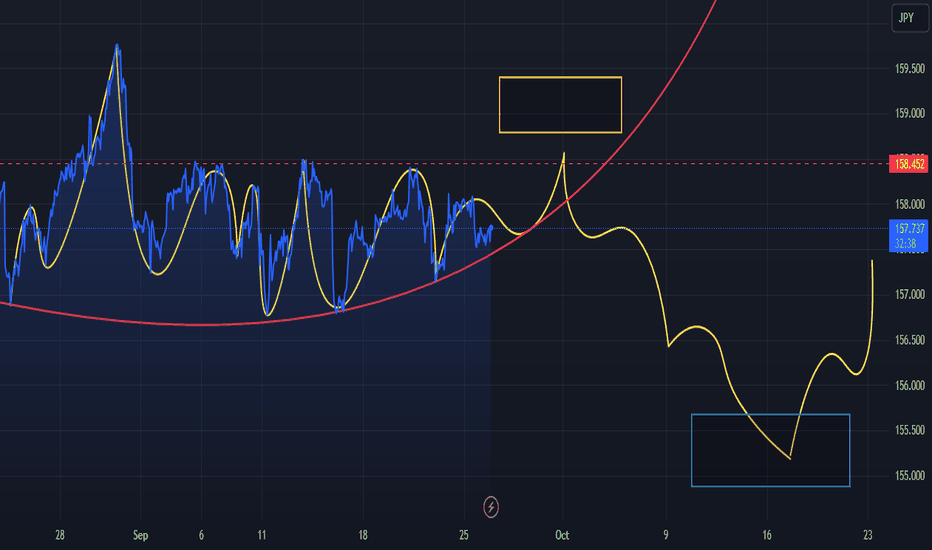Click the 16 date label on time axis

click(x=767, y=535)
